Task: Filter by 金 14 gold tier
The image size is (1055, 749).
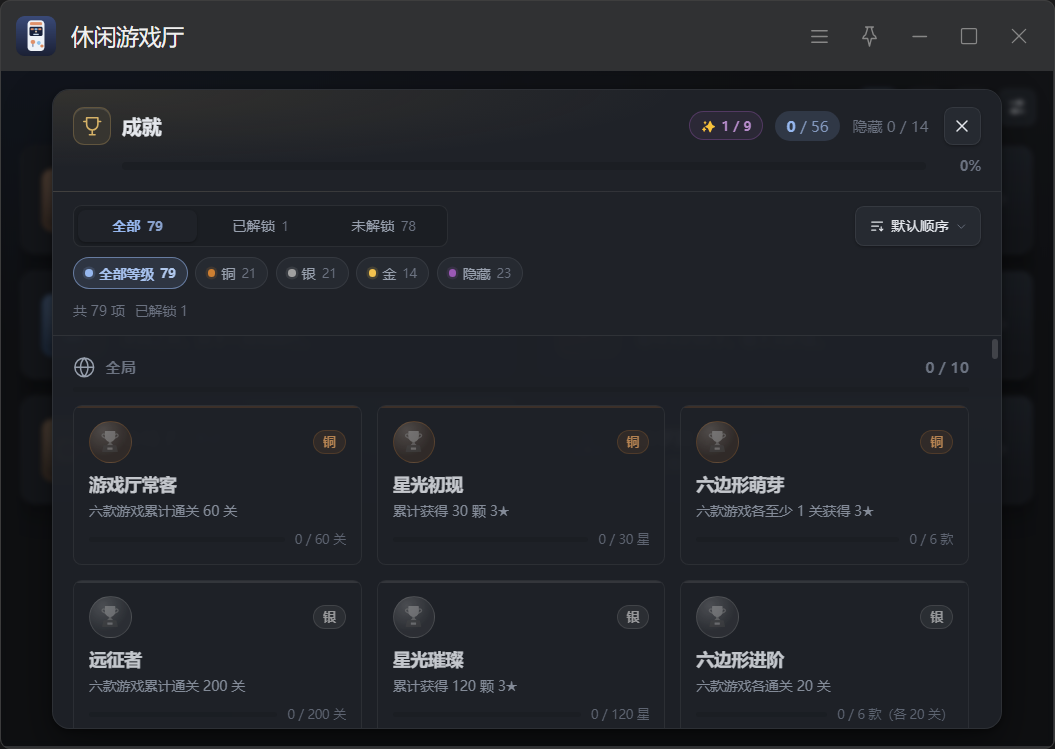Action: pyautogui.click(x=392, y=273)
